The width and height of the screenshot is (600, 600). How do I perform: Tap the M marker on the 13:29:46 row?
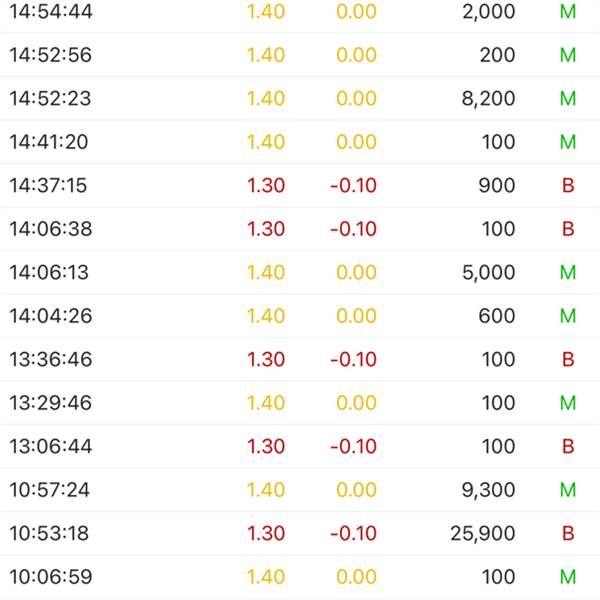click(x=568, y=403)
